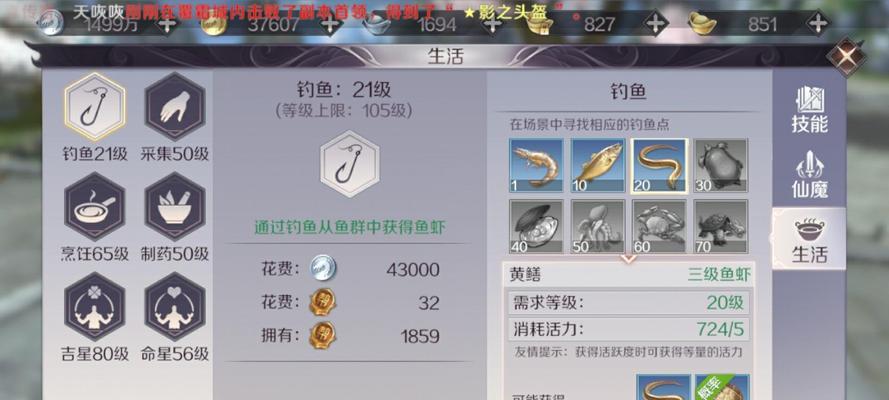Screen dimensions: 889x400
Task: Select the 吉星80级 lucky star icon
Action: [94, 307]
